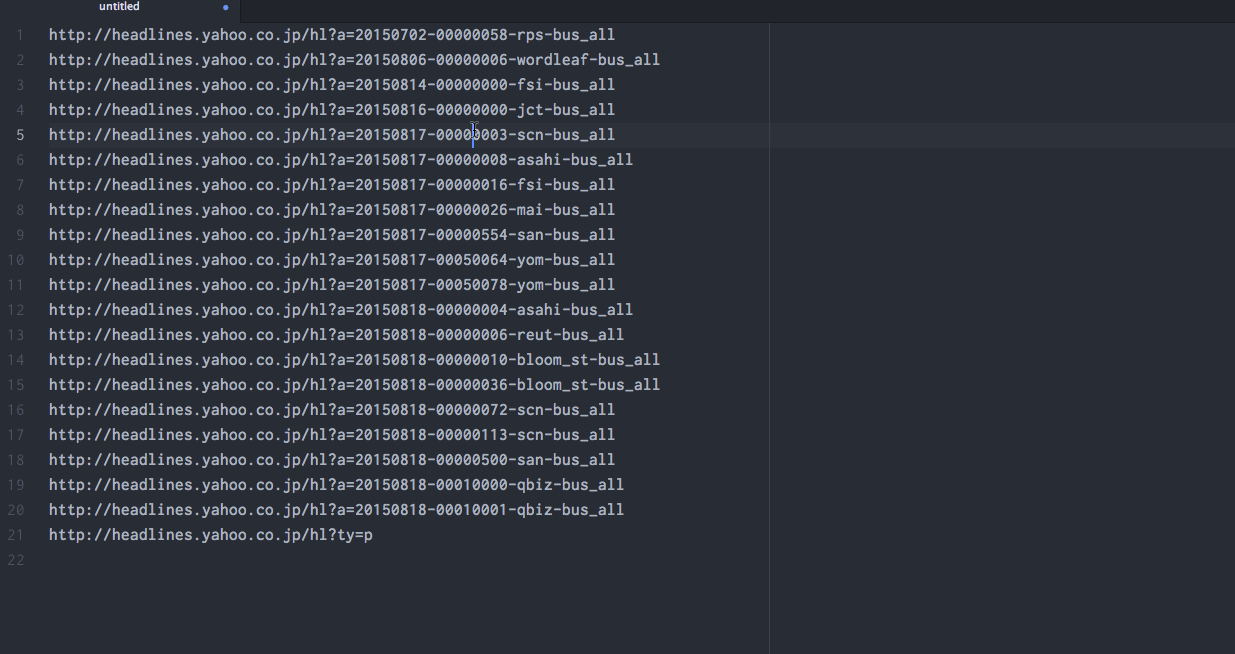Click the URL ending 00000113-scn-bus_all
Viewport: 1235px width, 654px height.
pos(332,435)
